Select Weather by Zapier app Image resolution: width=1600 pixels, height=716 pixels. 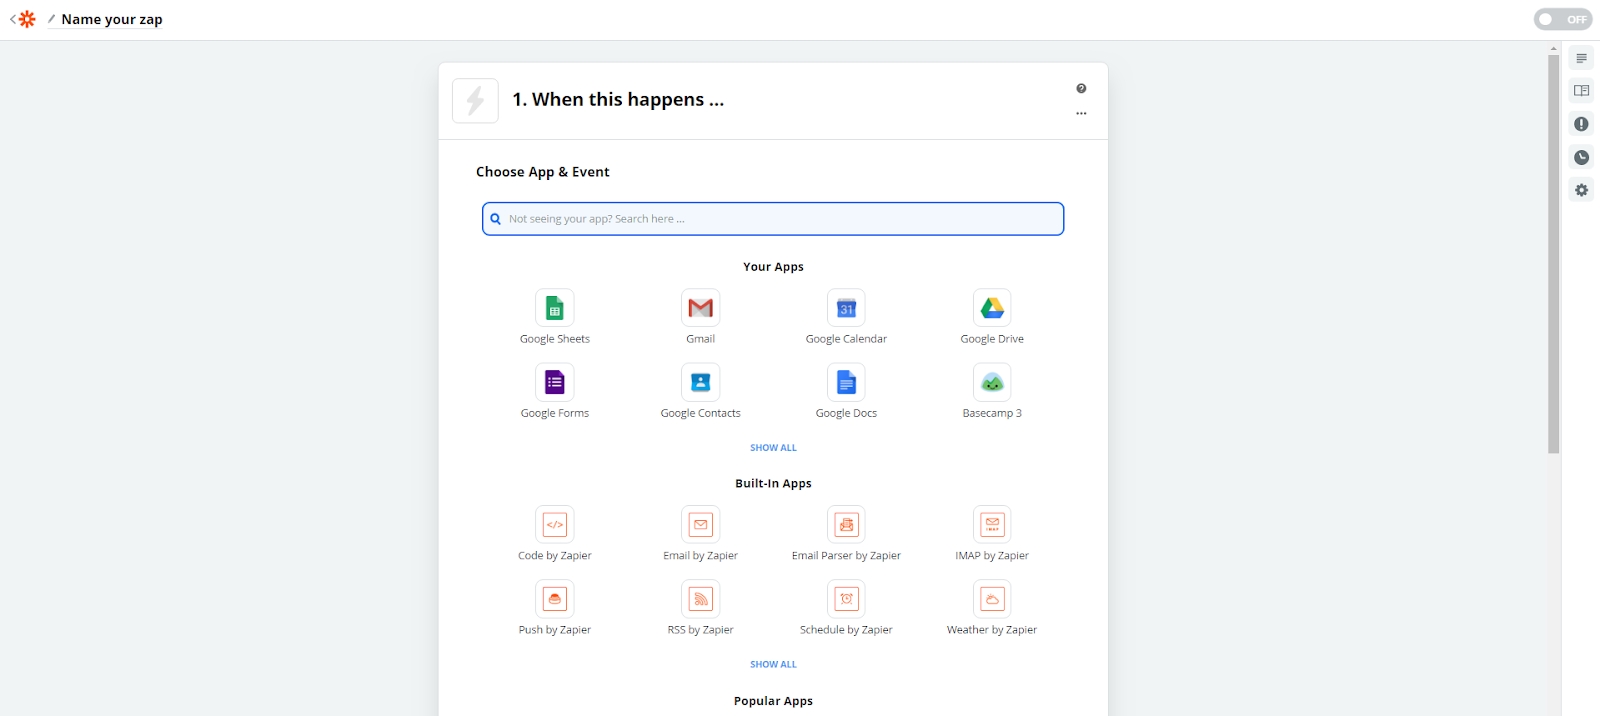(x=992, y=599)
